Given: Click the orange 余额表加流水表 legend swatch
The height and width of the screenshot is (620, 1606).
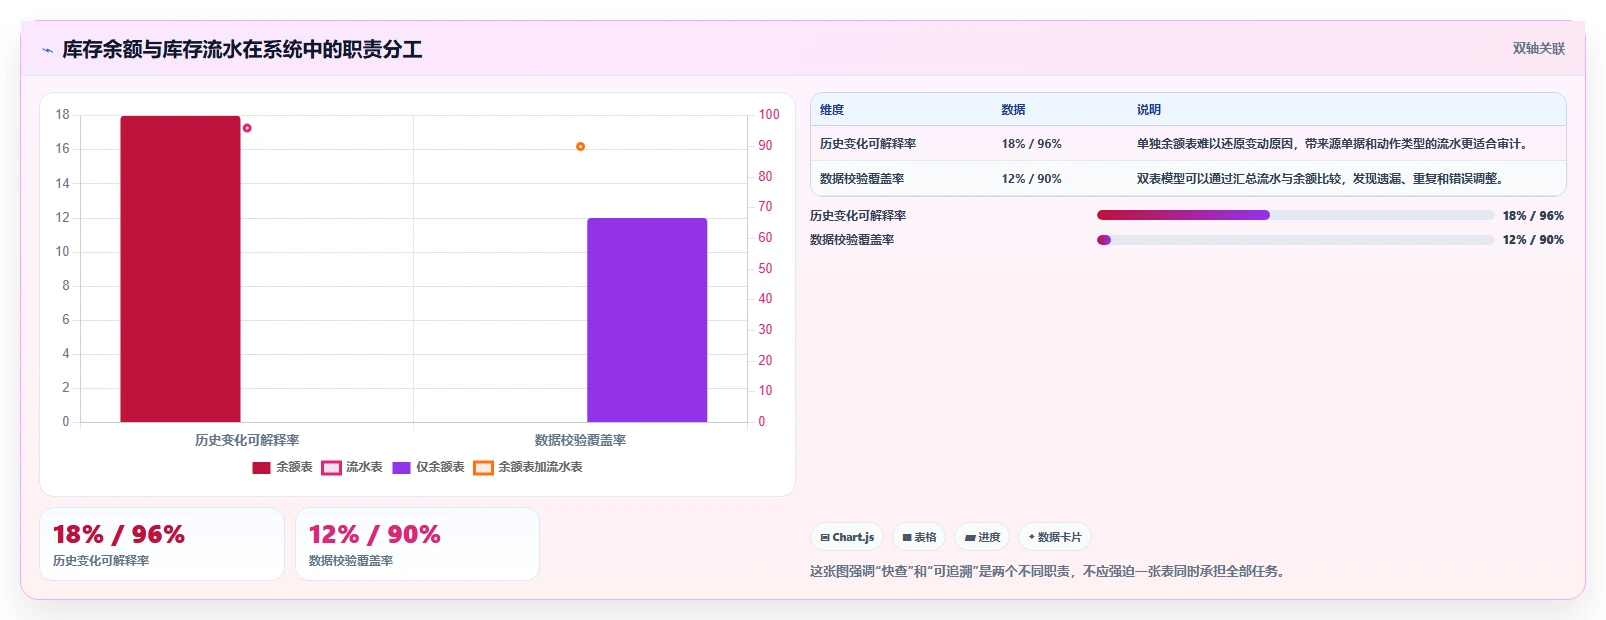Looking at the screenshot, I should pyautogui.click(x=483, y=468).
